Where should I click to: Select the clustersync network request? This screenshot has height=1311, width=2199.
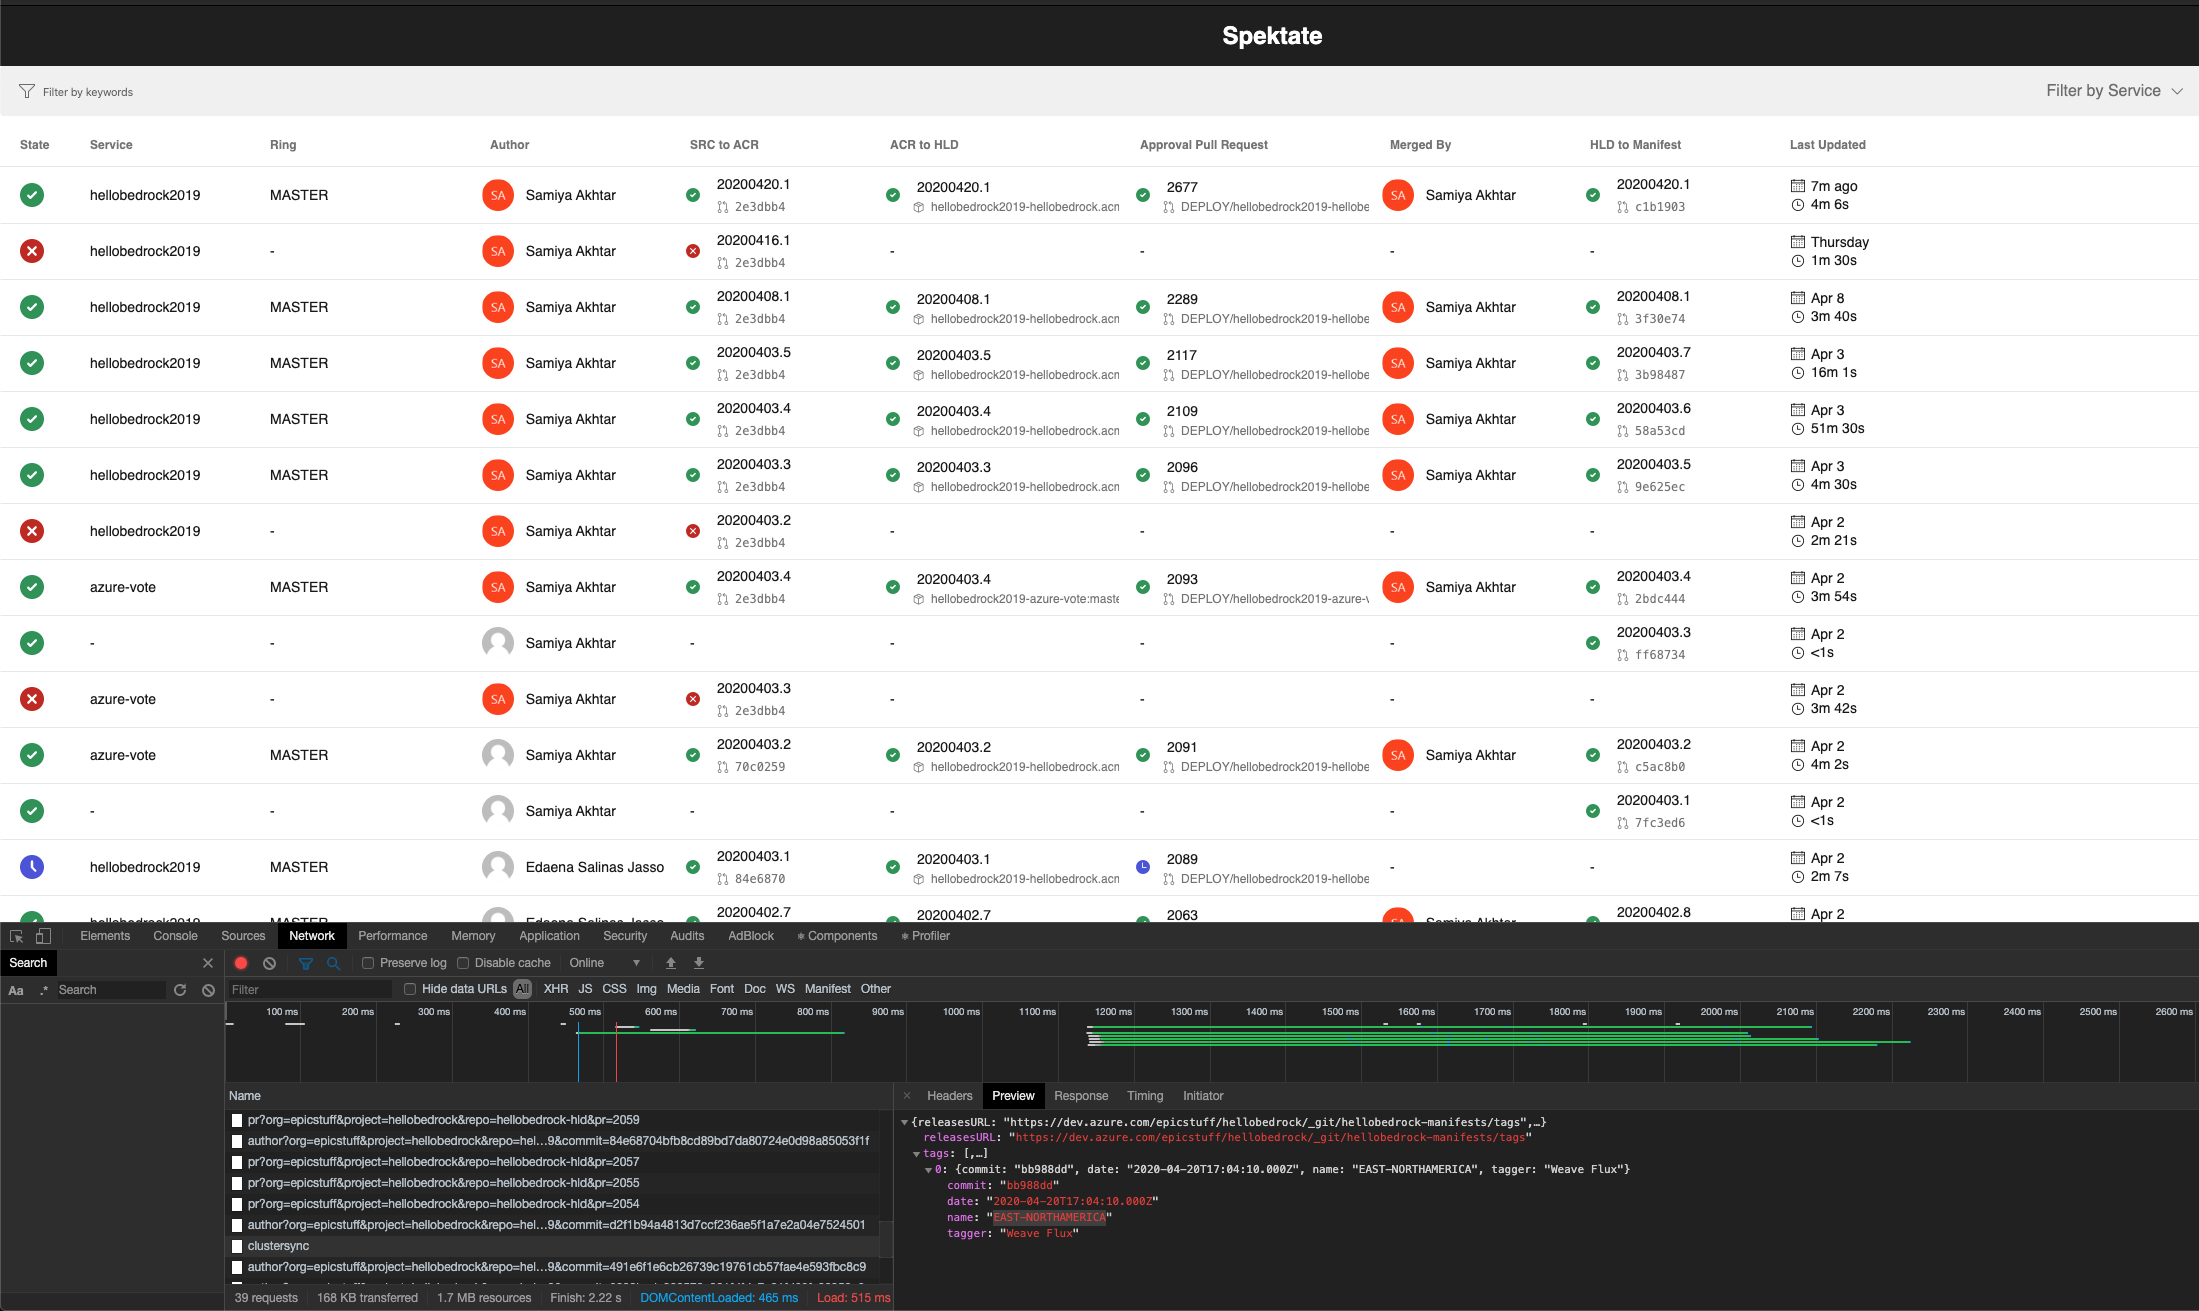(x=553, y=1246)
